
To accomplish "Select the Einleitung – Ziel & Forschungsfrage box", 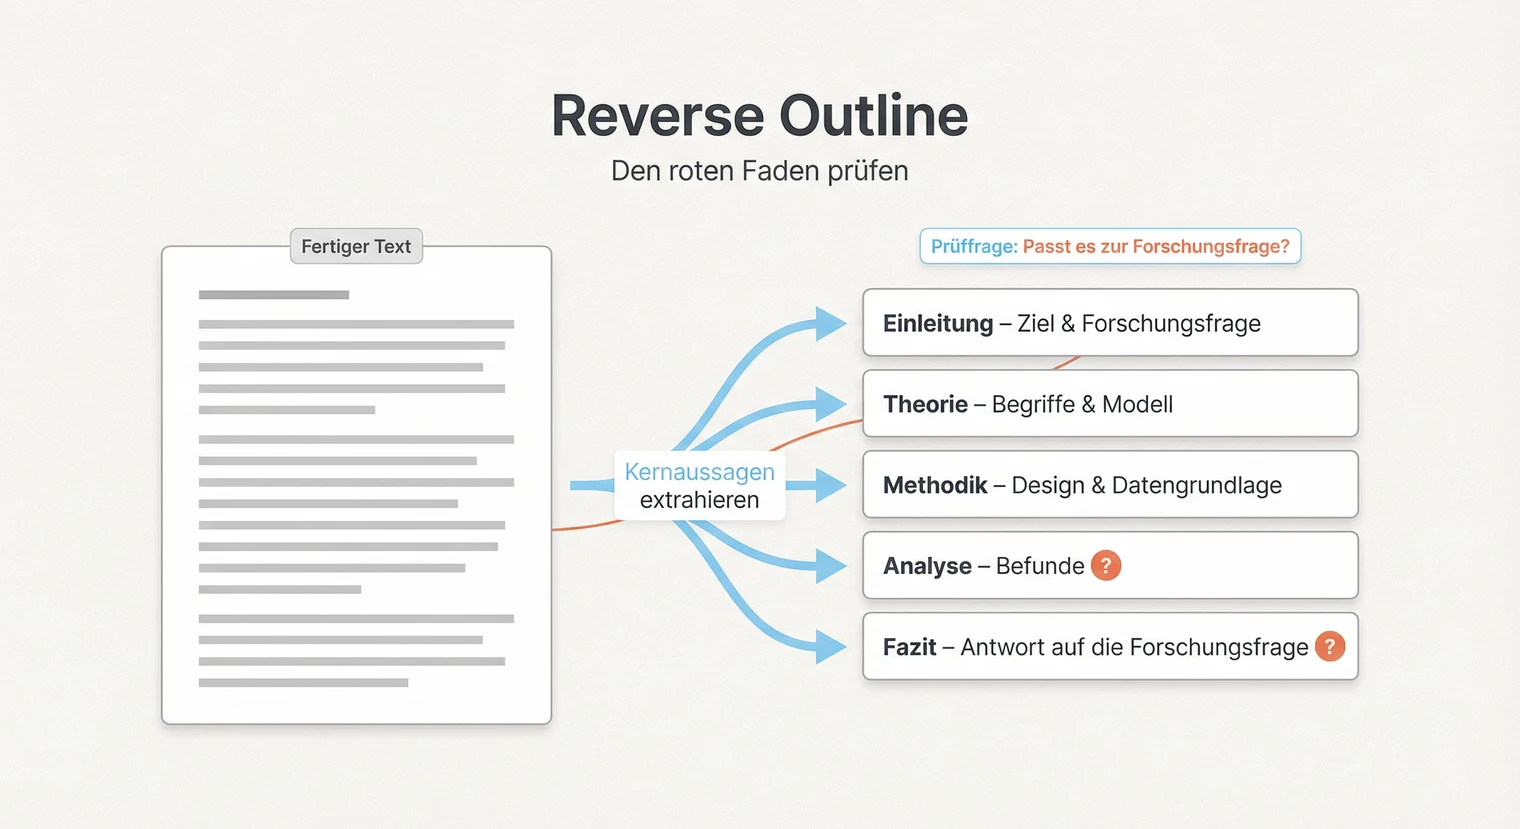I will (x=1109, y=323).
